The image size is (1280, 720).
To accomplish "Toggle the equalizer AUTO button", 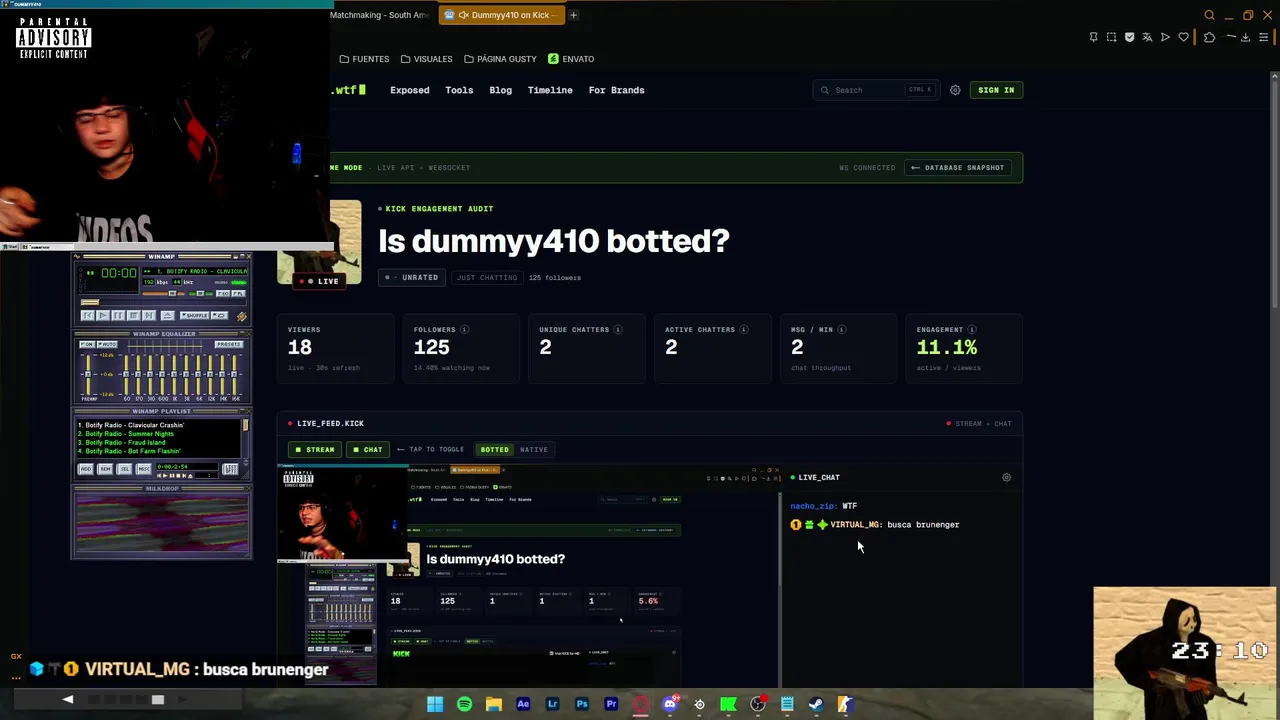I will tap(107, 344).
